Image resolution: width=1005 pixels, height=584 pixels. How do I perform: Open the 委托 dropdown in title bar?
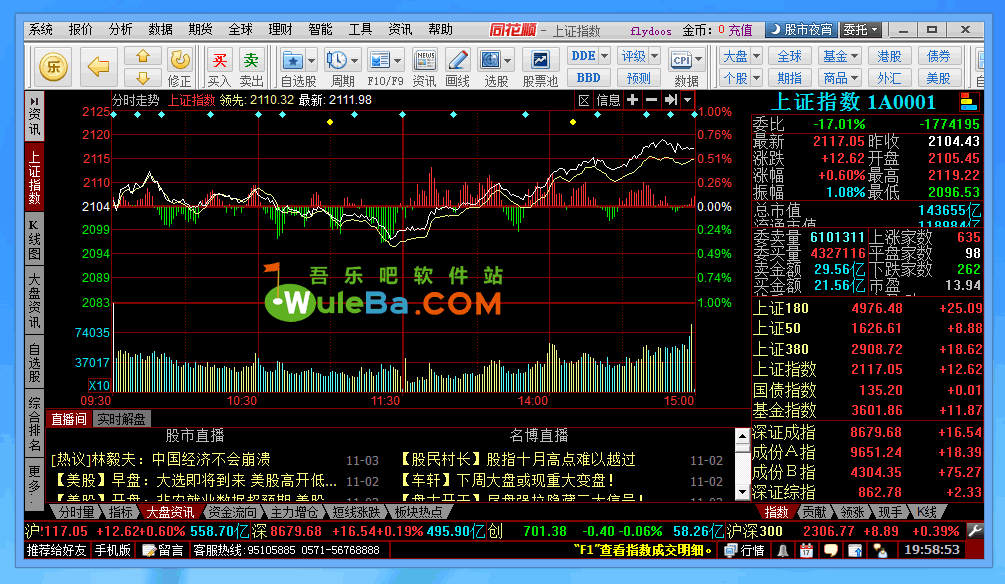pos(861,29)
